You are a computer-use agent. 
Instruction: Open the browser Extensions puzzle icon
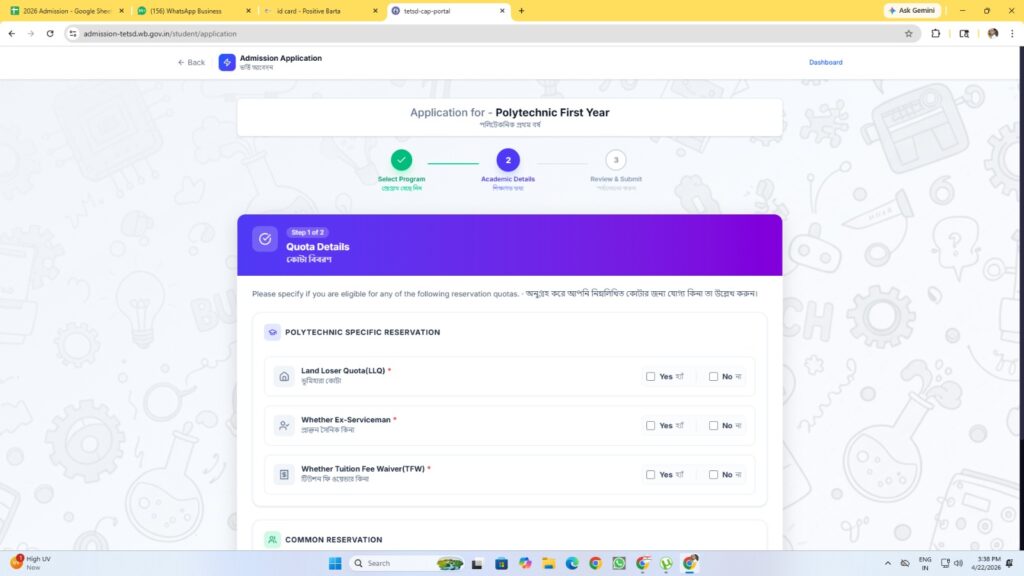click(x=936, y=33)
